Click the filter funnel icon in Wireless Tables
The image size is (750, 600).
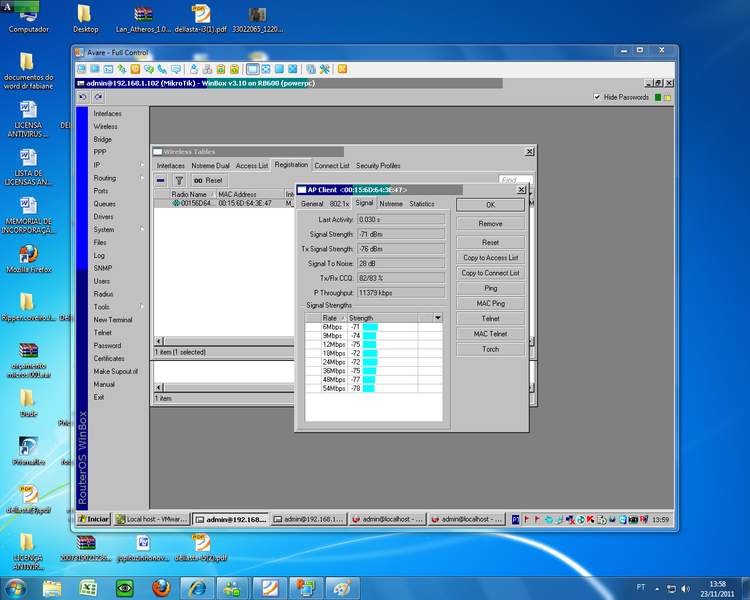click(x=179, y=180)
